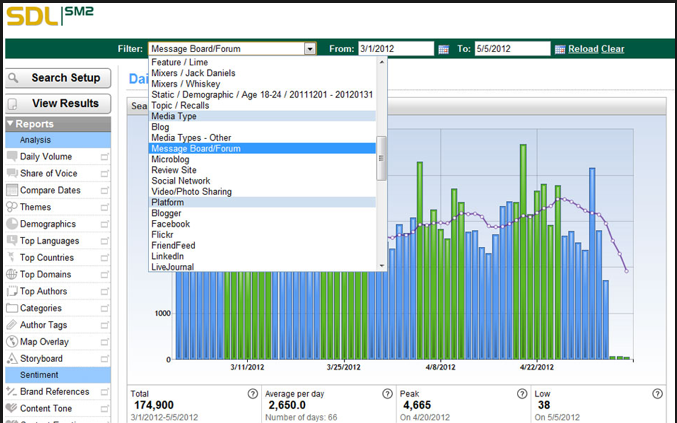Click the Search Setup button
Image resolution: width=677 pixels, height=423 pixels.
point(56,78)
